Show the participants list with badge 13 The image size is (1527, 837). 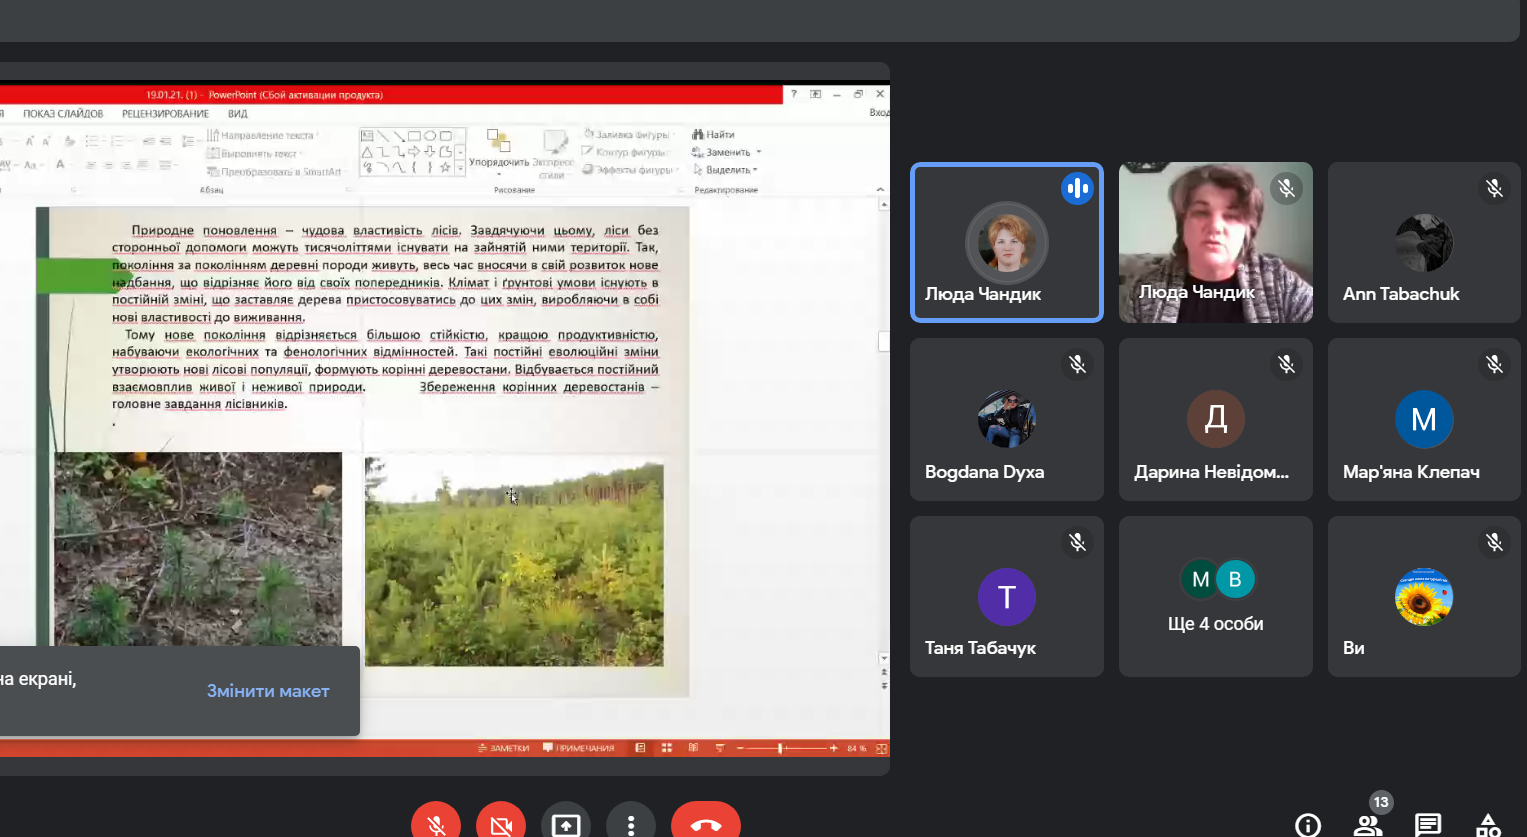1368,824
